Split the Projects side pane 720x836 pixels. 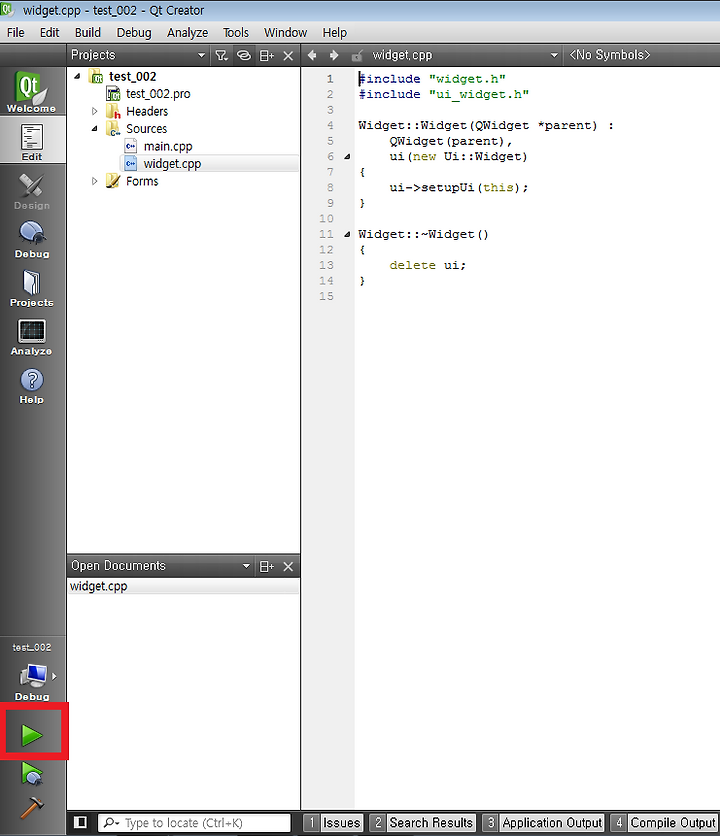[x=266, y=55]
